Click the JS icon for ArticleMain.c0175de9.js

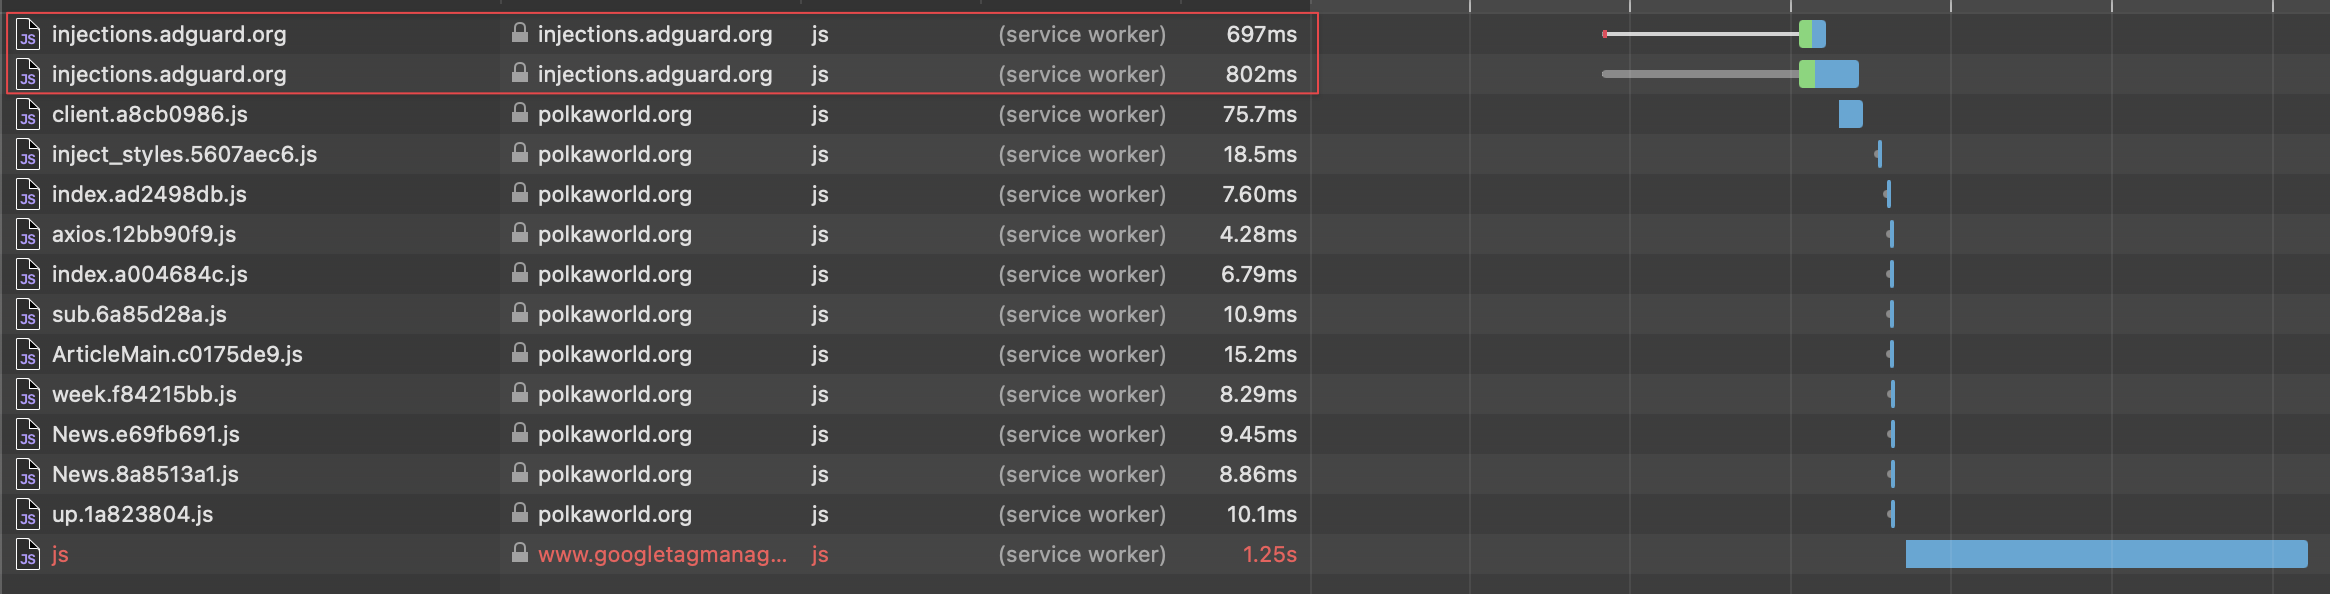pyautogui.click(x=28, y=355)
